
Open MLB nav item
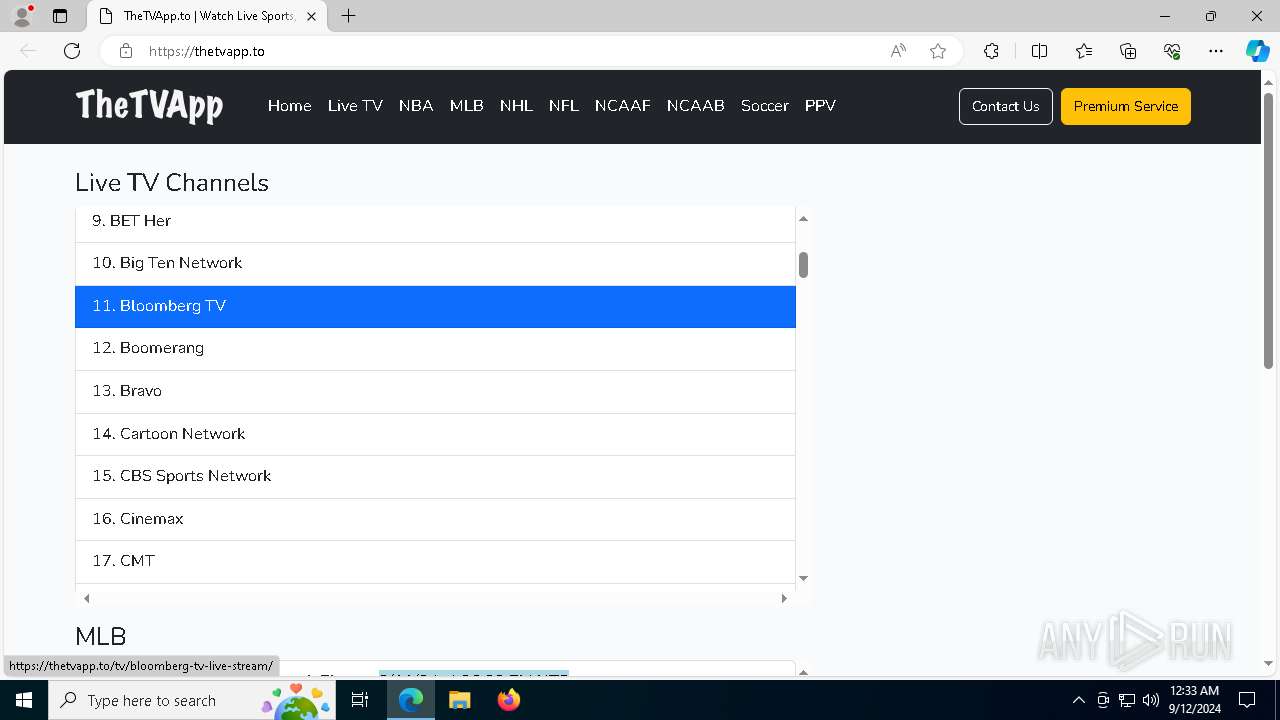467,106
